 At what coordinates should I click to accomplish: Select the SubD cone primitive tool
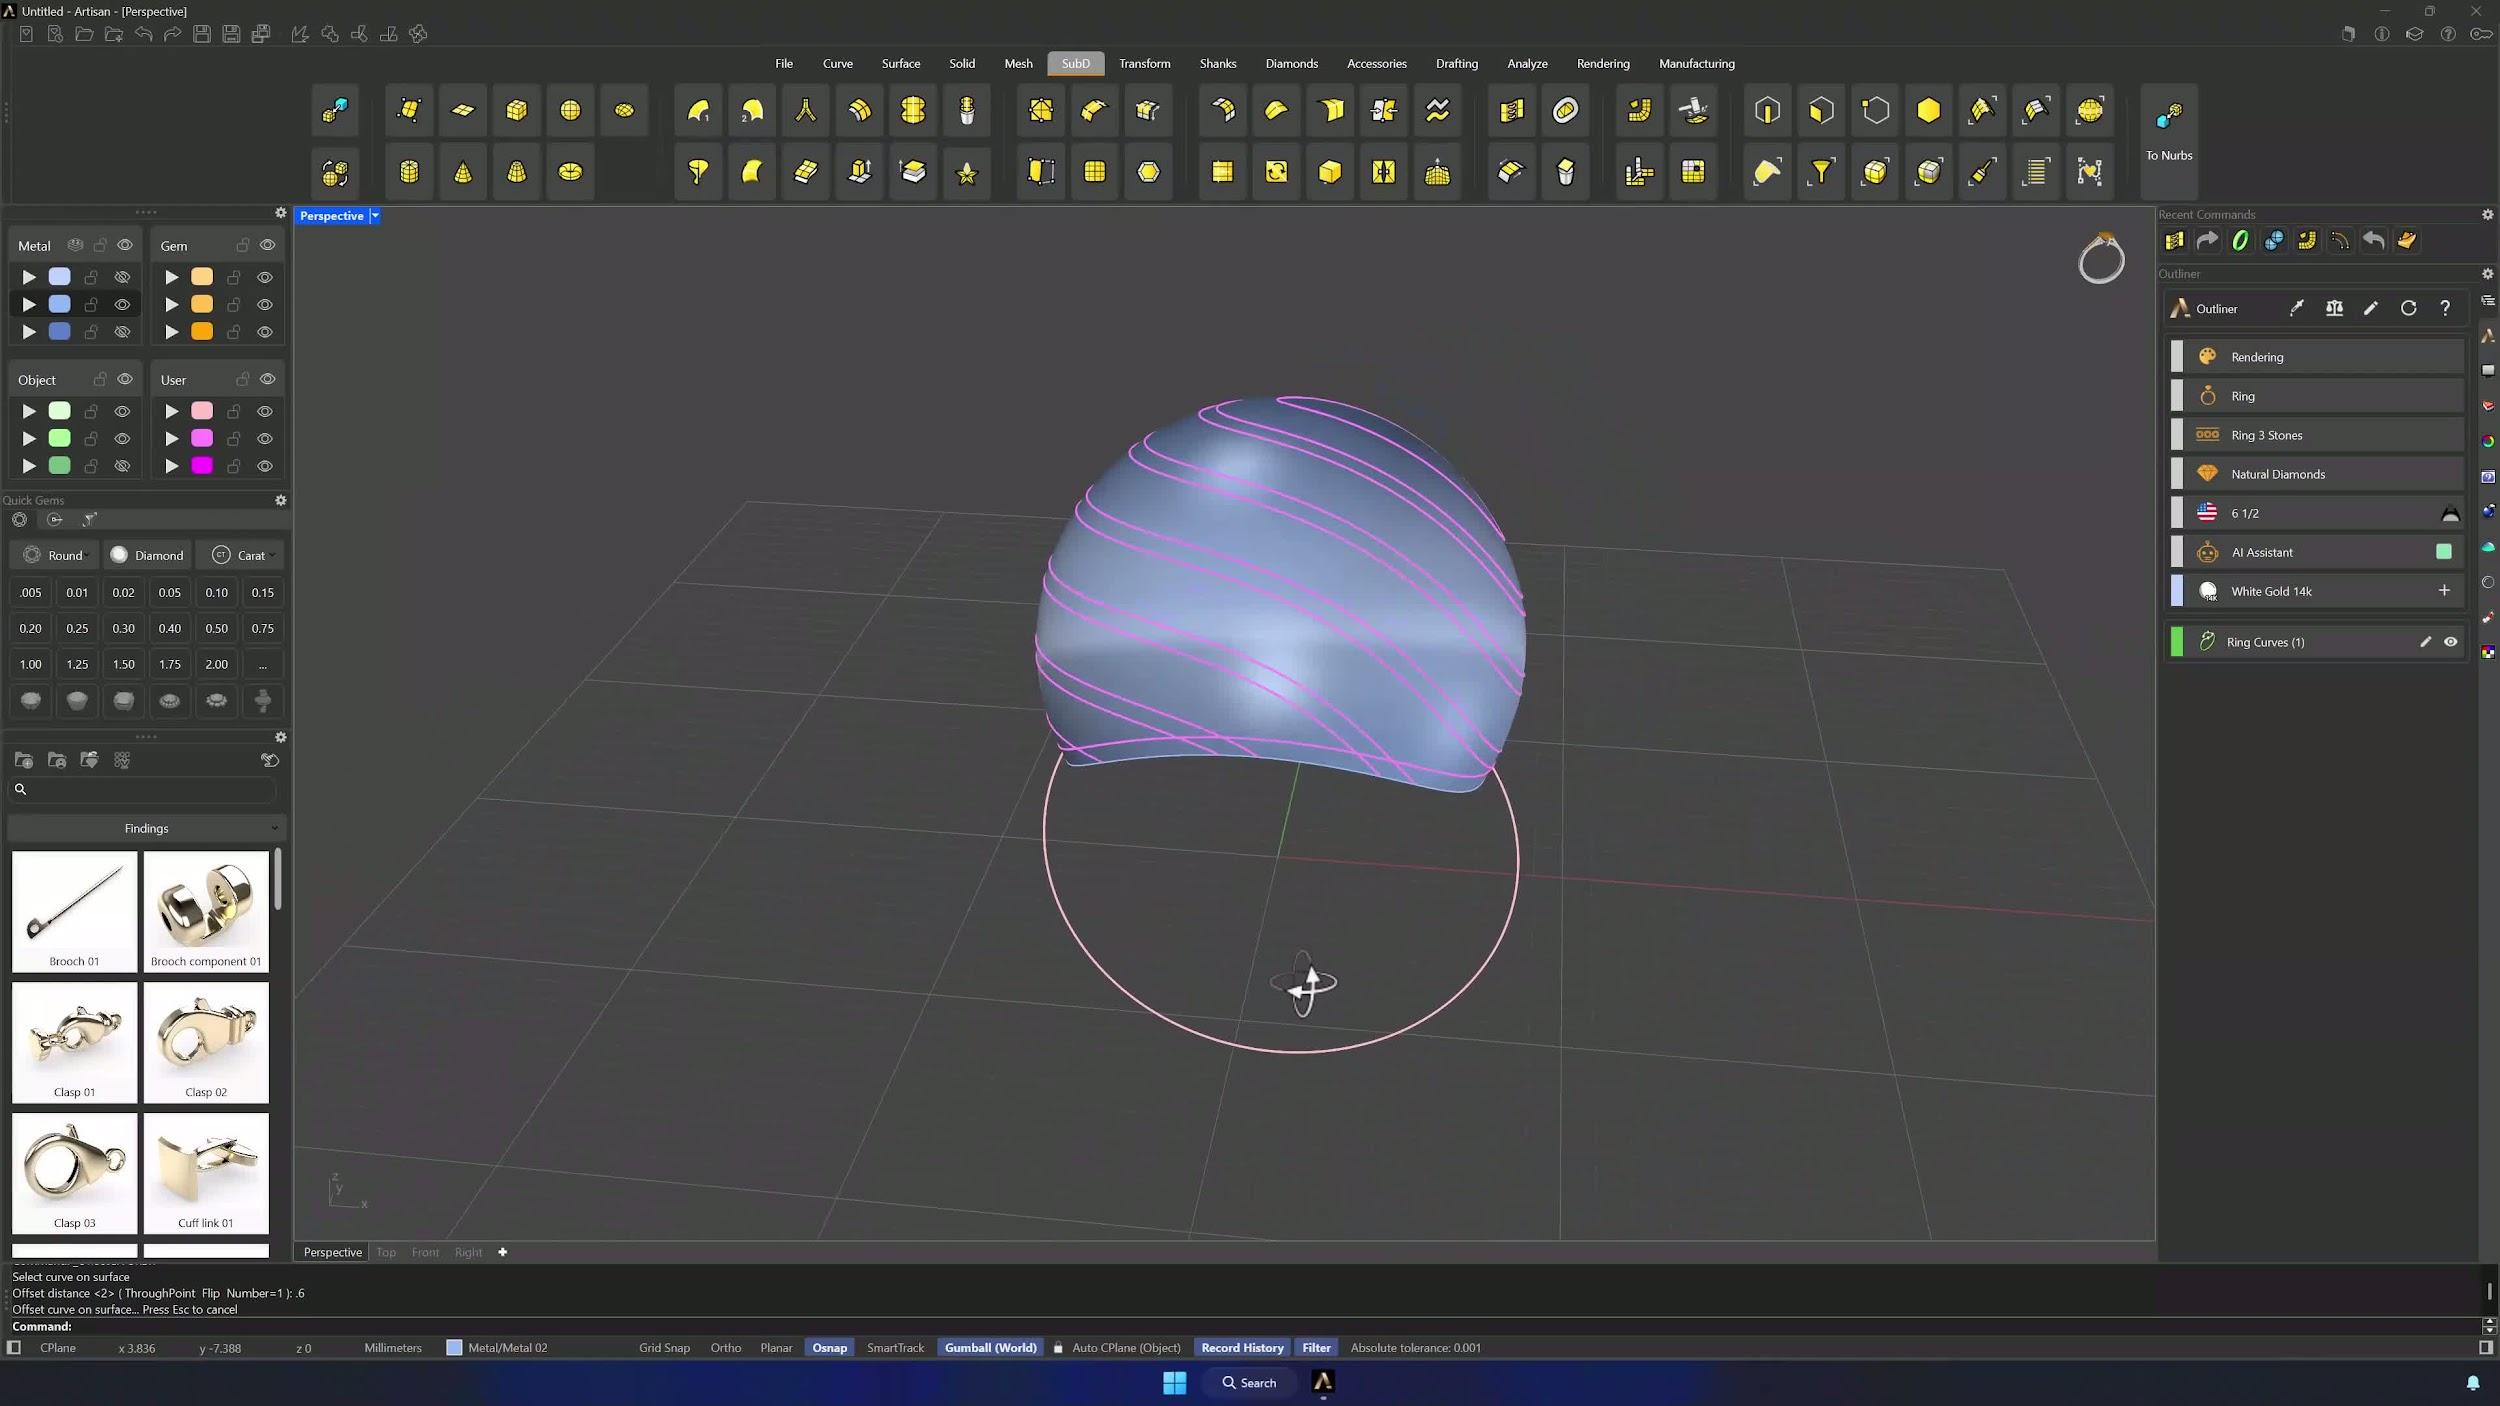(463, 172)
